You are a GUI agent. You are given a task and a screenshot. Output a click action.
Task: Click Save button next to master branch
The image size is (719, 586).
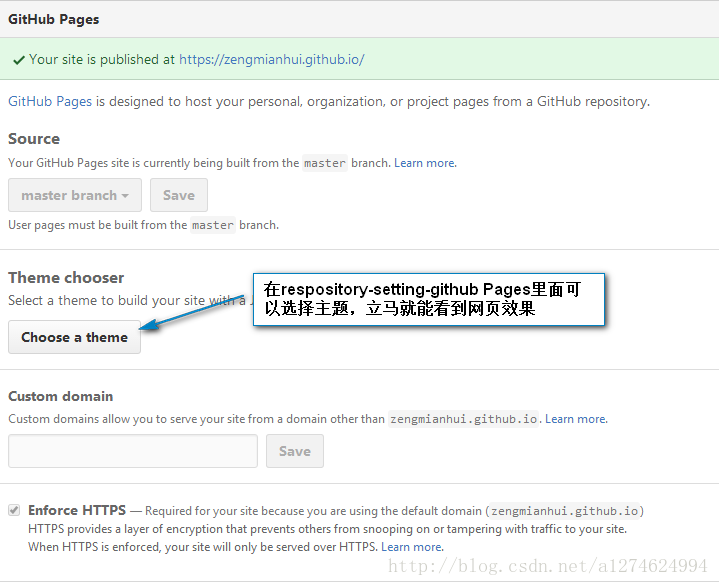pyautogui.click(x=179, y=195)
